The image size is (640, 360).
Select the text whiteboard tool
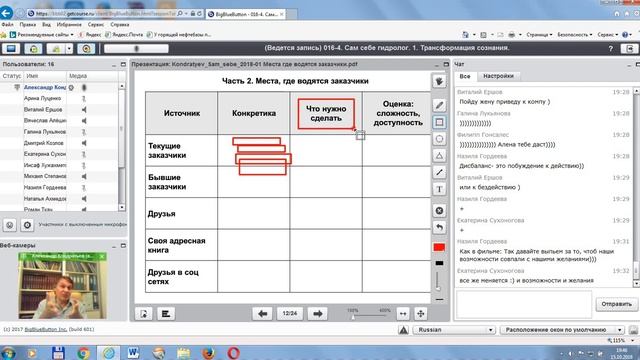pyautogui.click(x=439, y=189)
